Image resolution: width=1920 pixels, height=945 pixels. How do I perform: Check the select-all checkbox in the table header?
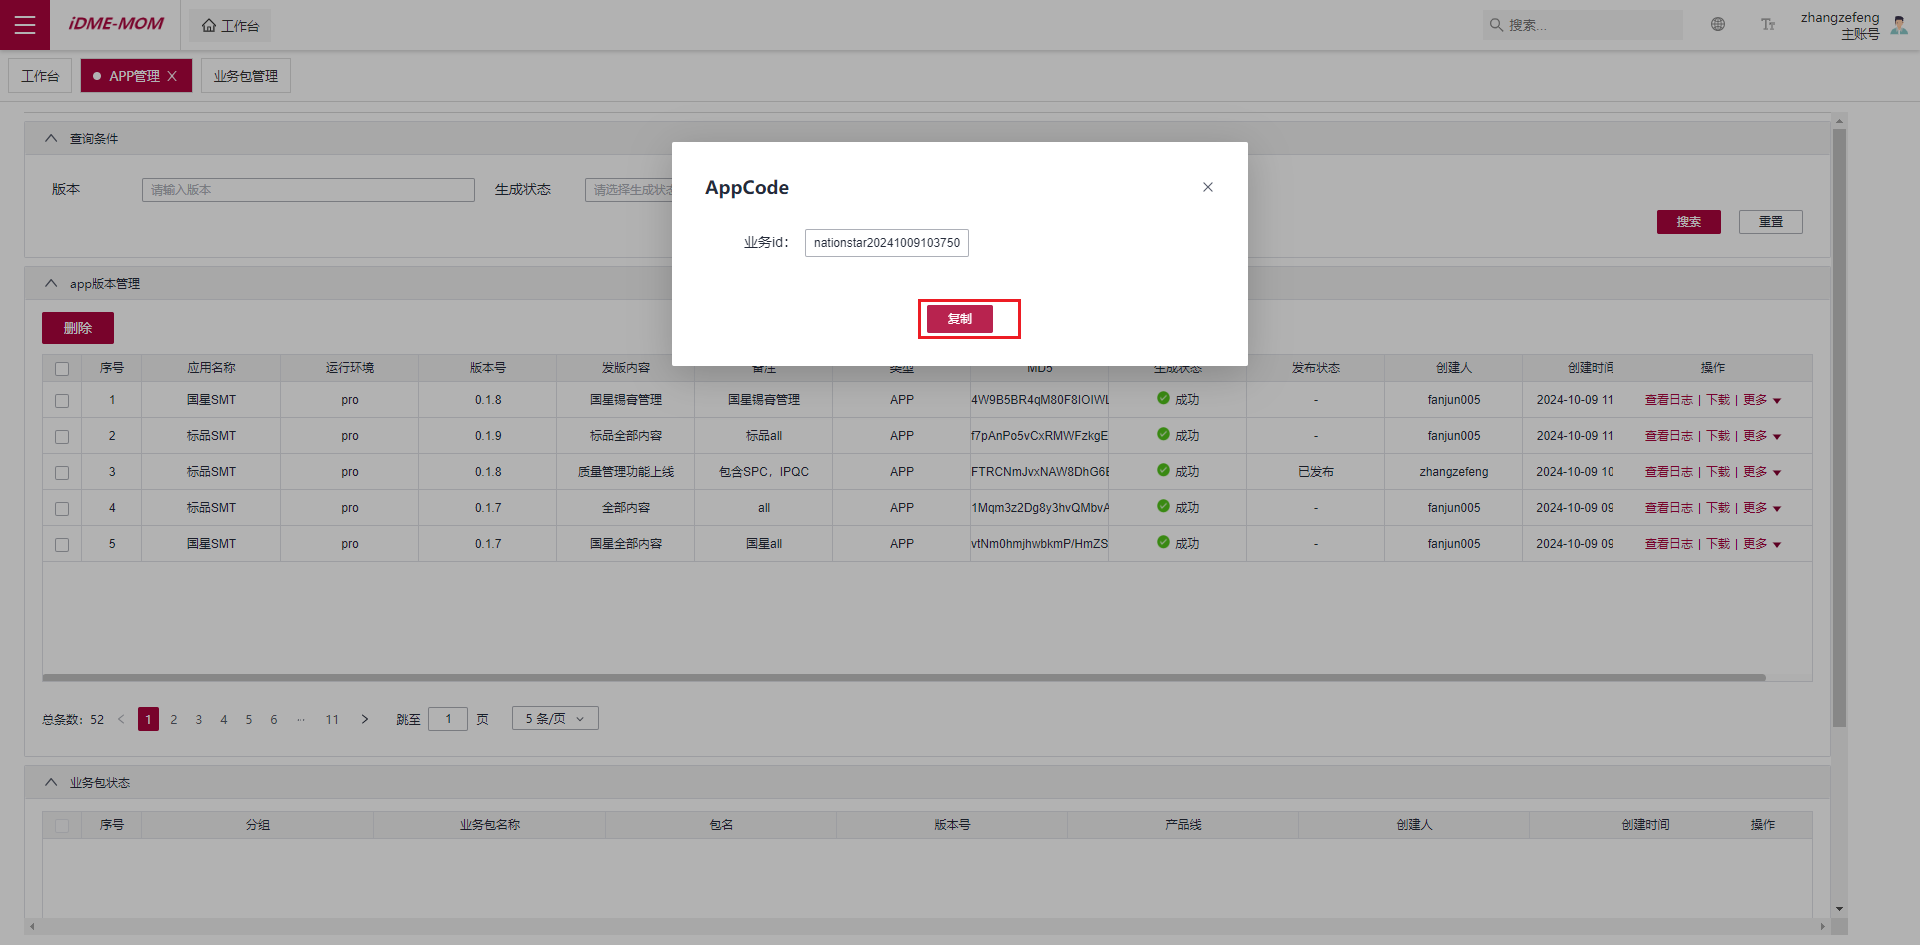(x=62, y=368)
